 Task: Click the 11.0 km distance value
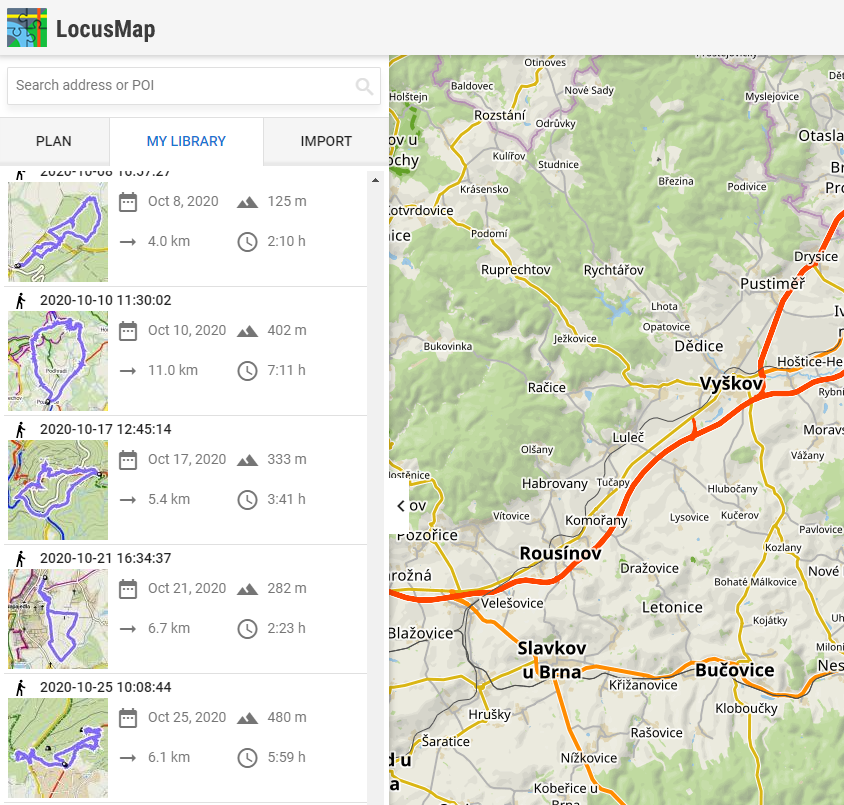pos(173,370)
